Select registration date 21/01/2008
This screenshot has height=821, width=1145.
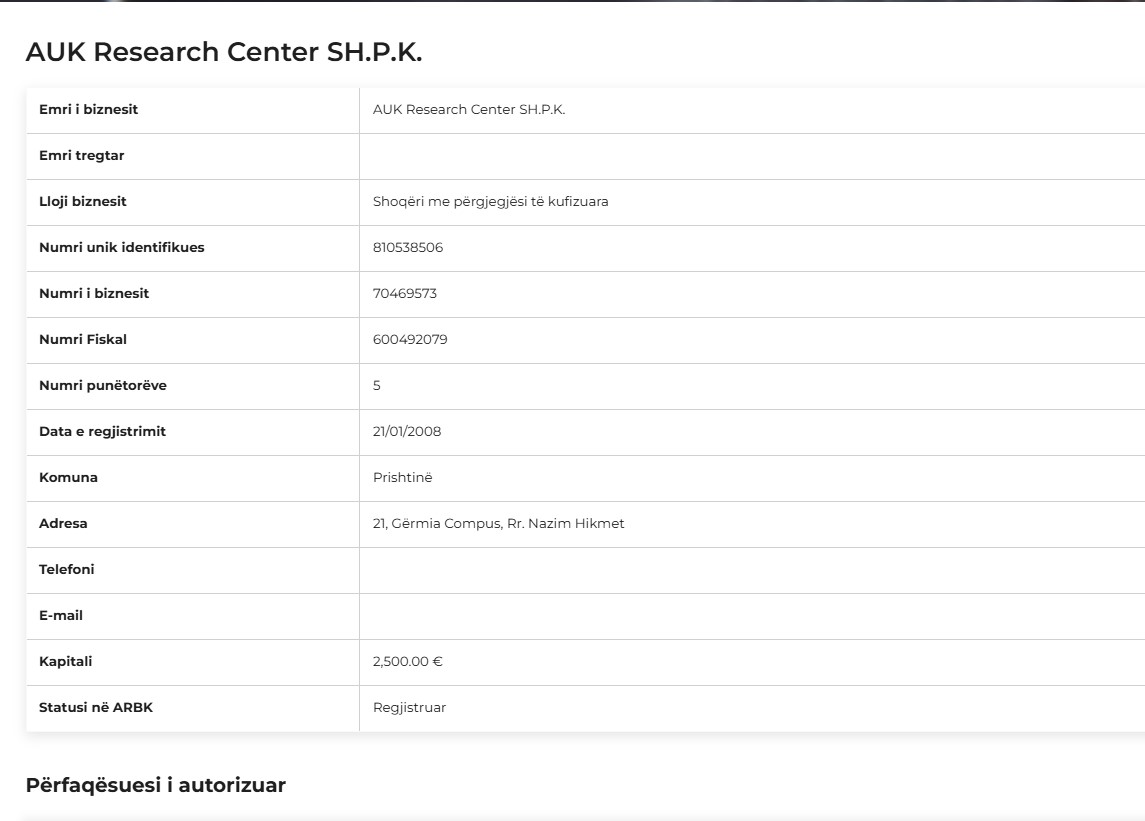point(407,432)
